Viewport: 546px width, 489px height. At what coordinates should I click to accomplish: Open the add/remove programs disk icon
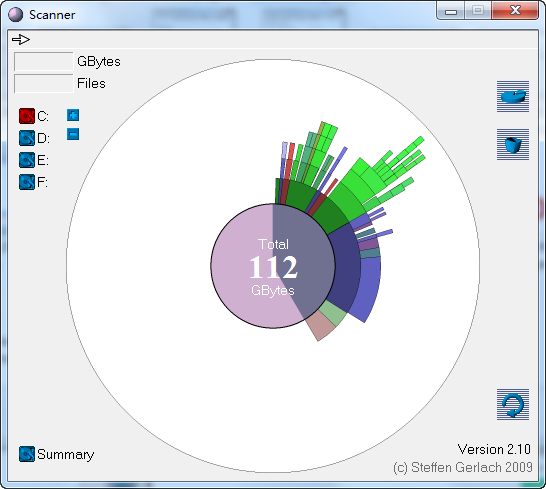click(x=513, y=96)
